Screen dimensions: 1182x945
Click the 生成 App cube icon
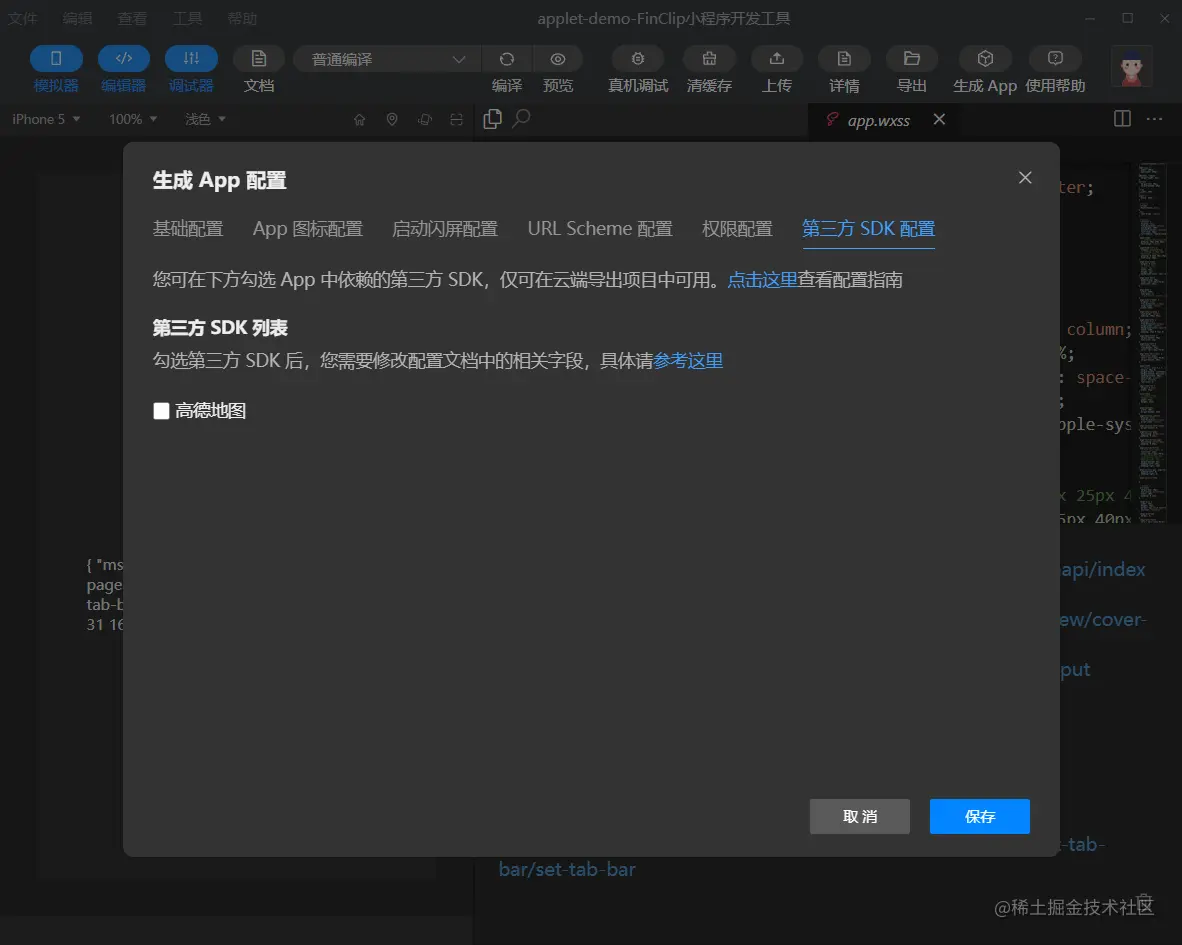(x=984, y=59)
